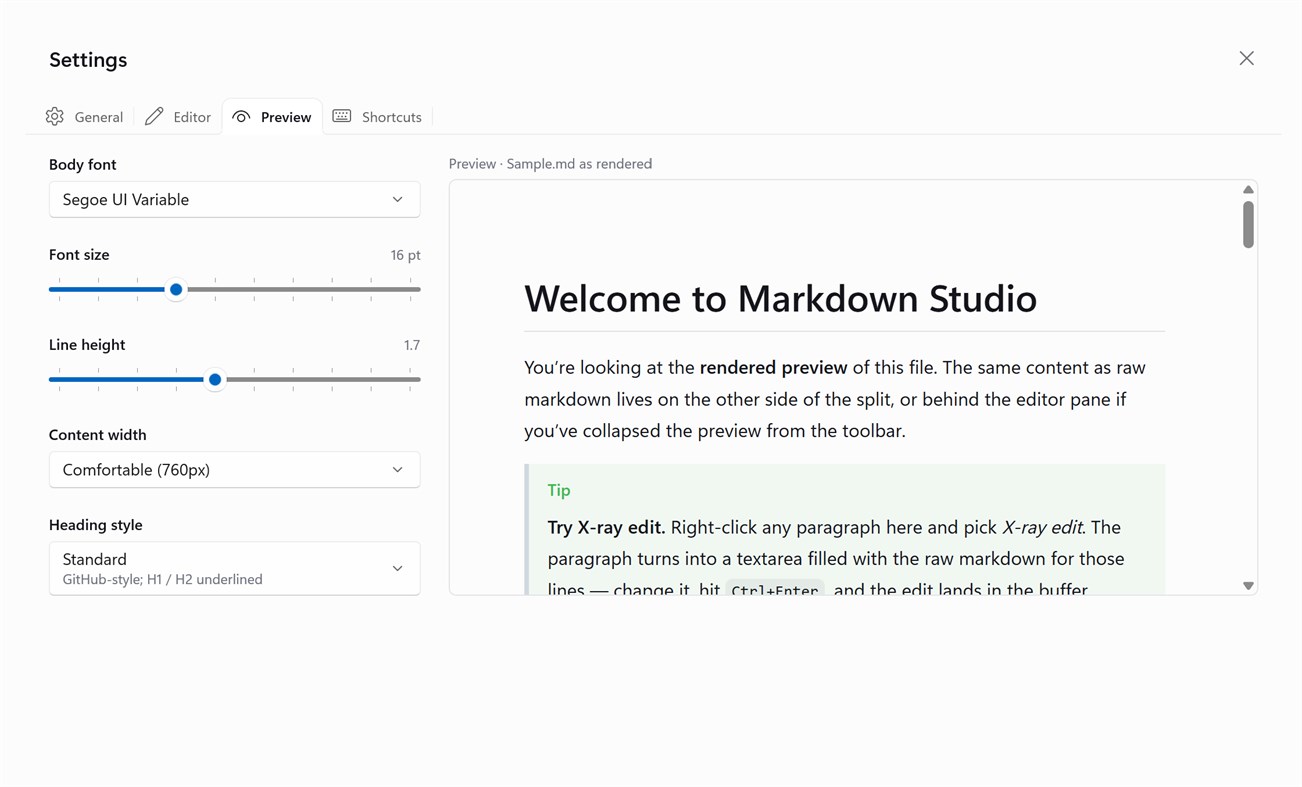Open the Heading style dropdown

click(x=234, y=568)
